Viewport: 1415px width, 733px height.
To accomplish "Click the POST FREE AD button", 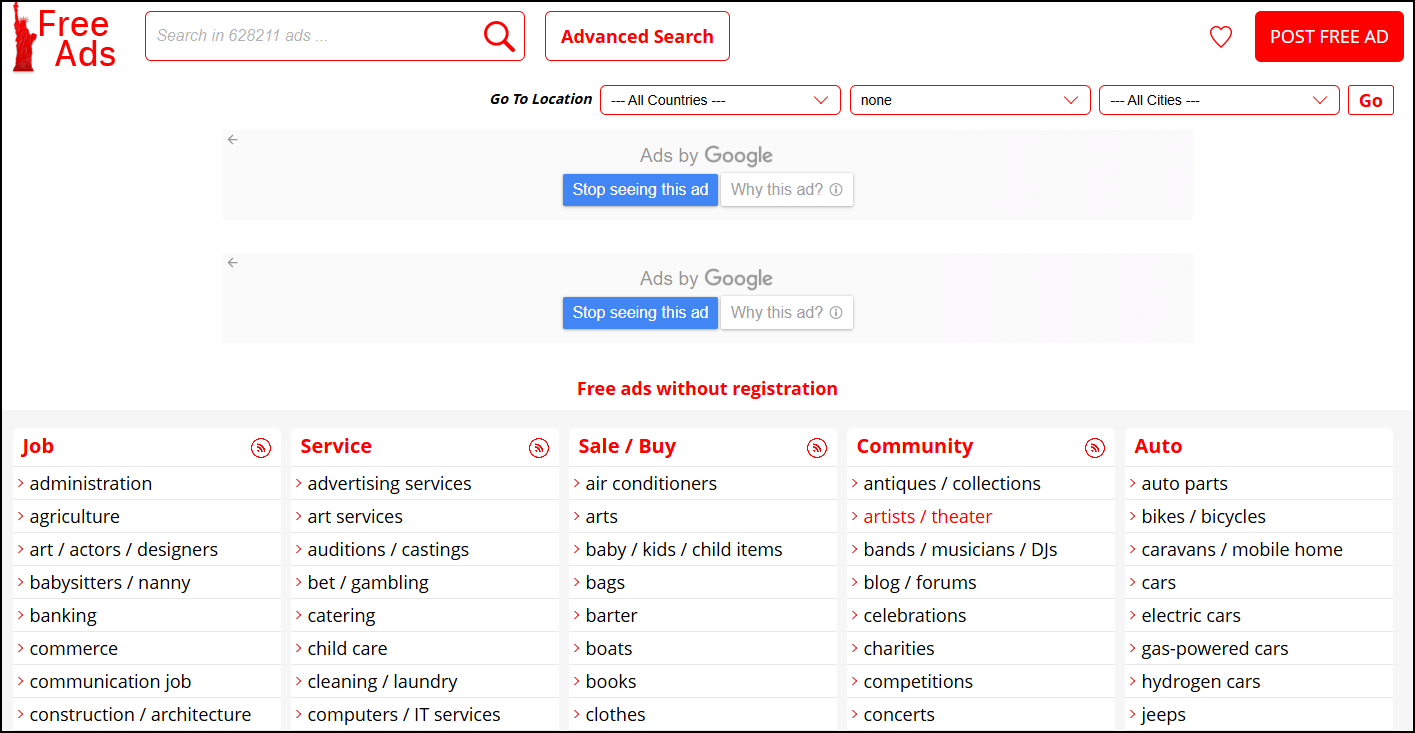I will coord(1329,36).
